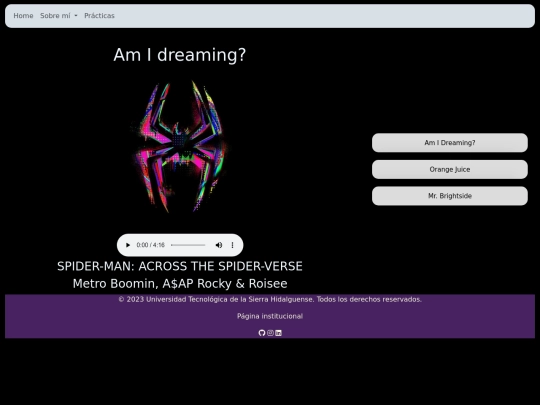This screenshot has width=540, height=405.
Task: Expand the Sobre mí dropdown
Action: click(x=59, y=16)
